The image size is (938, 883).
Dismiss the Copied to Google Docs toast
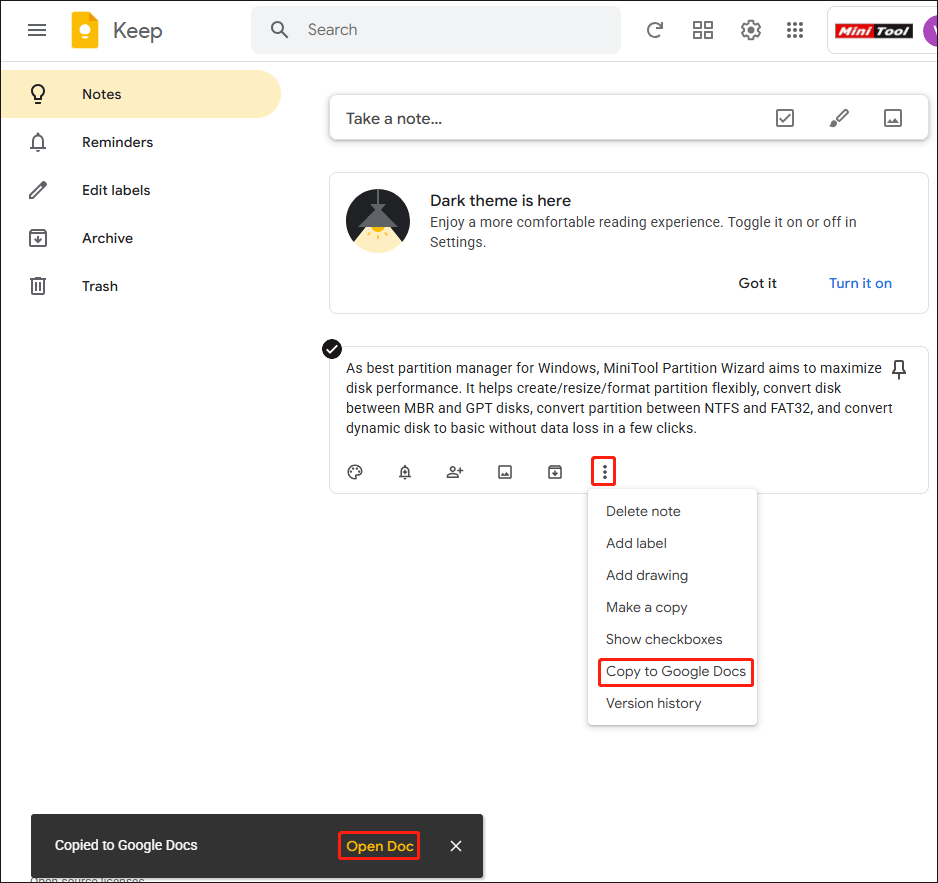tap(456, 846)
